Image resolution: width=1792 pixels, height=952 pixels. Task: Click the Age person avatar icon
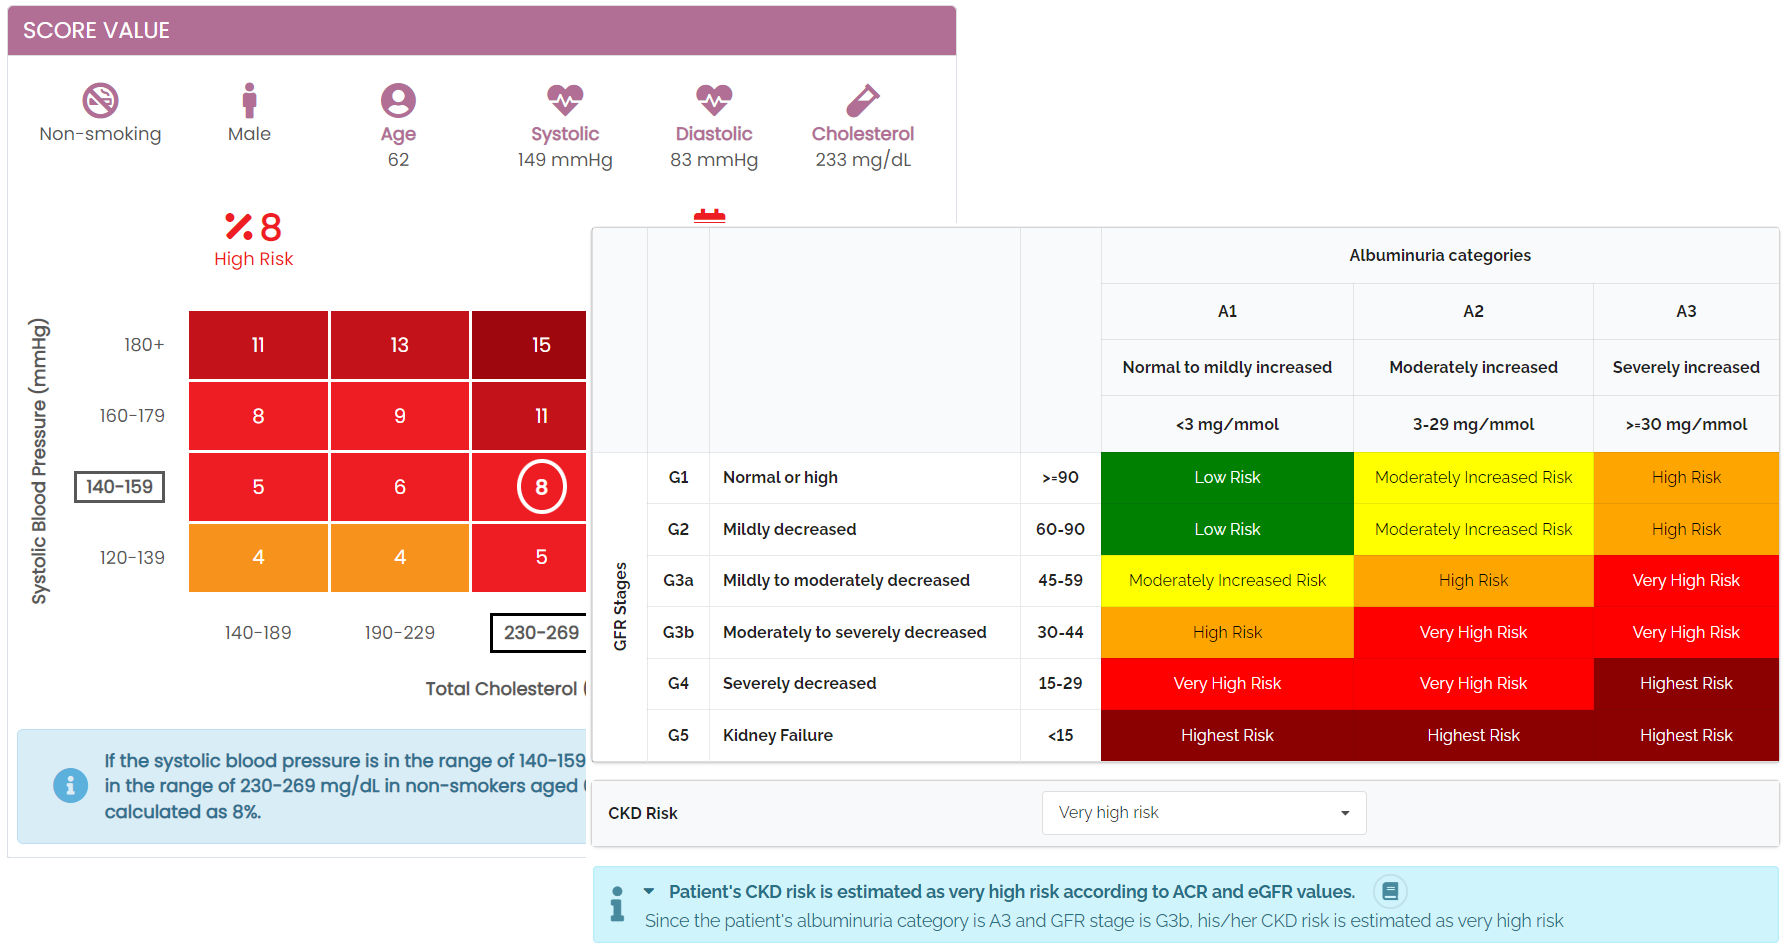coord(398,100)
